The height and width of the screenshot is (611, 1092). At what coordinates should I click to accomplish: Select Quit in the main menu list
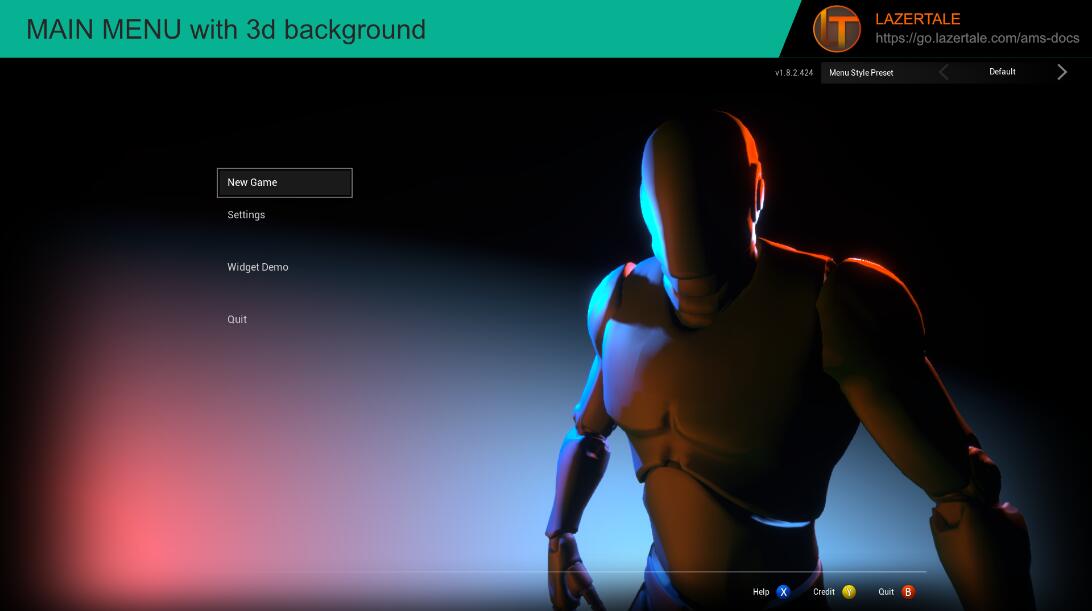pos(237,320)
